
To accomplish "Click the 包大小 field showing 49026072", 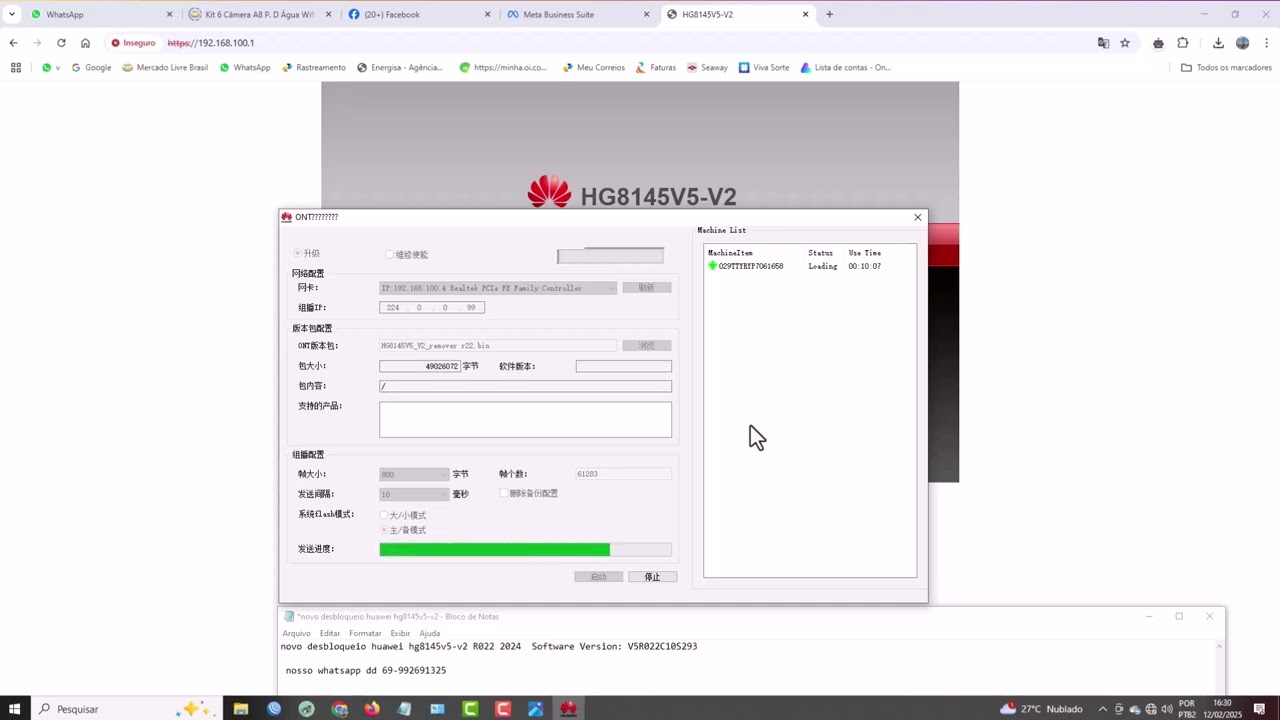I will coord(420,366).
